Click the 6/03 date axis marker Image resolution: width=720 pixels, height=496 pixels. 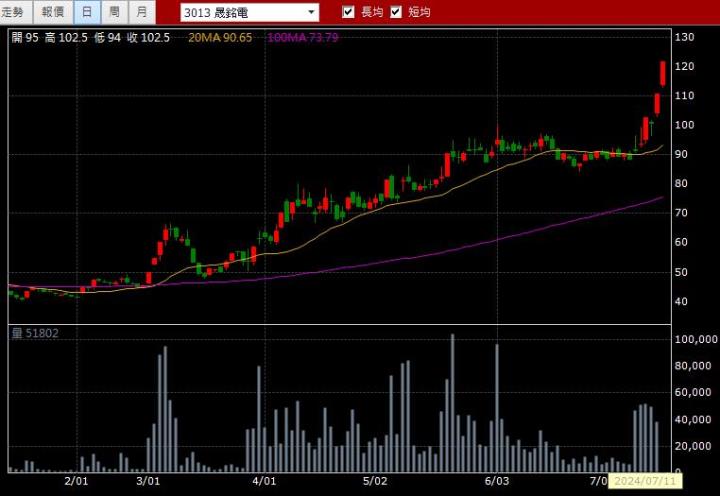click(x=496, y=481)
